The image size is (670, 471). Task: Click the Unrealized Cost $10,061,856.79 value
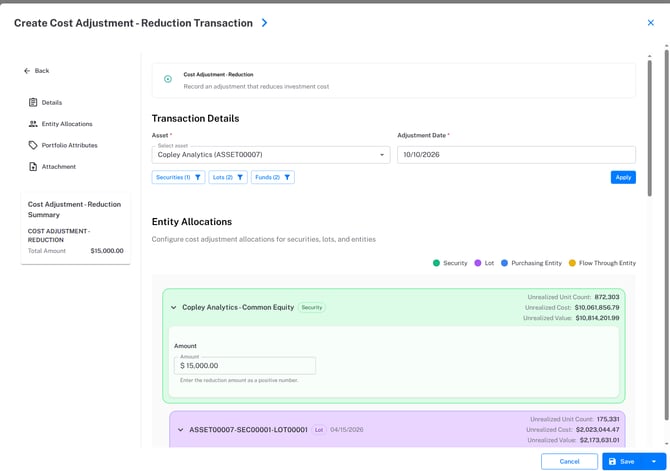point(597,307)
